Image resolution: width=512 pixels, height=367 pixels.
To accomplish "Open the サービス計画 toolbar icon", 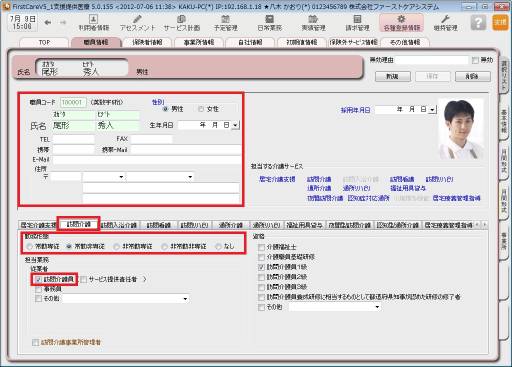I will click(182, 23).
